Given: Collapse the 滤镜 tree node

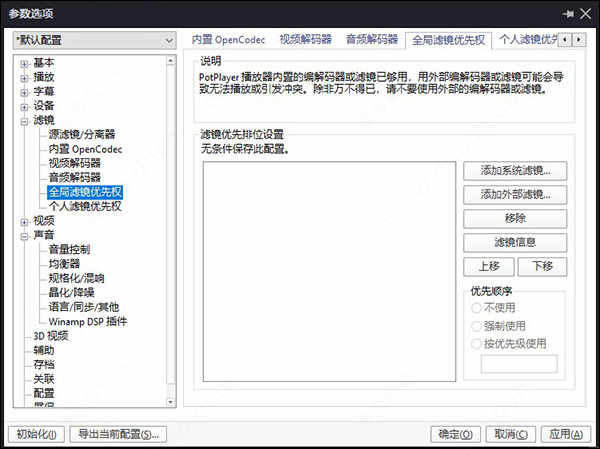Looking at the screenshot, I should 24,121.
